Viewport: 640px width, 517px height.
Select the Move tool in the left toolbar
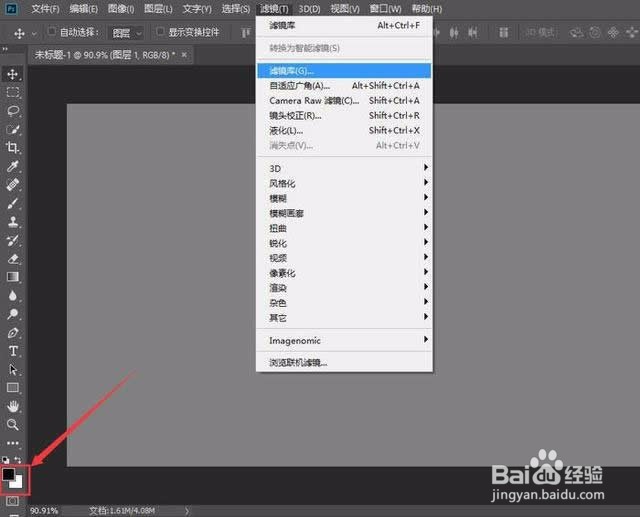click(13, 74)
